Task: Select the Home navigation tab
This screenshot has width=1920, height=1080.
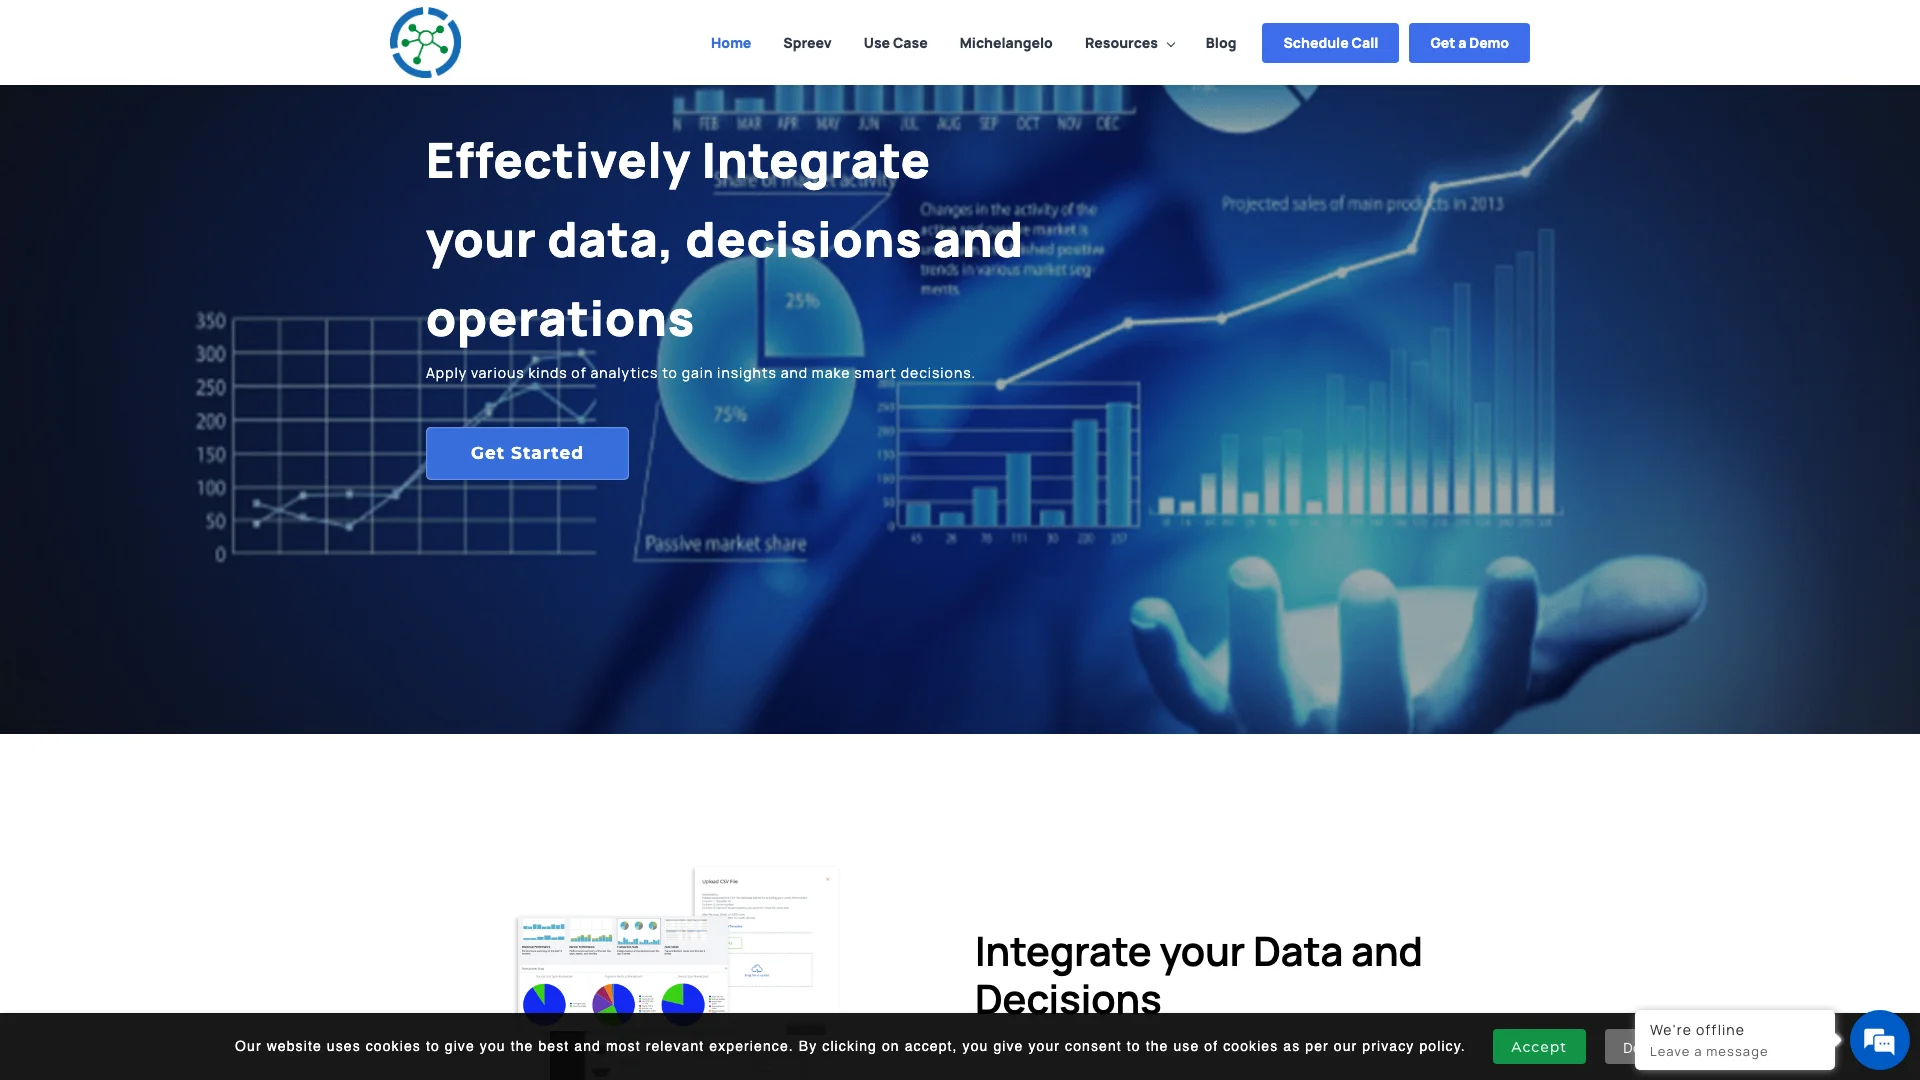Action: coord(731,42)
